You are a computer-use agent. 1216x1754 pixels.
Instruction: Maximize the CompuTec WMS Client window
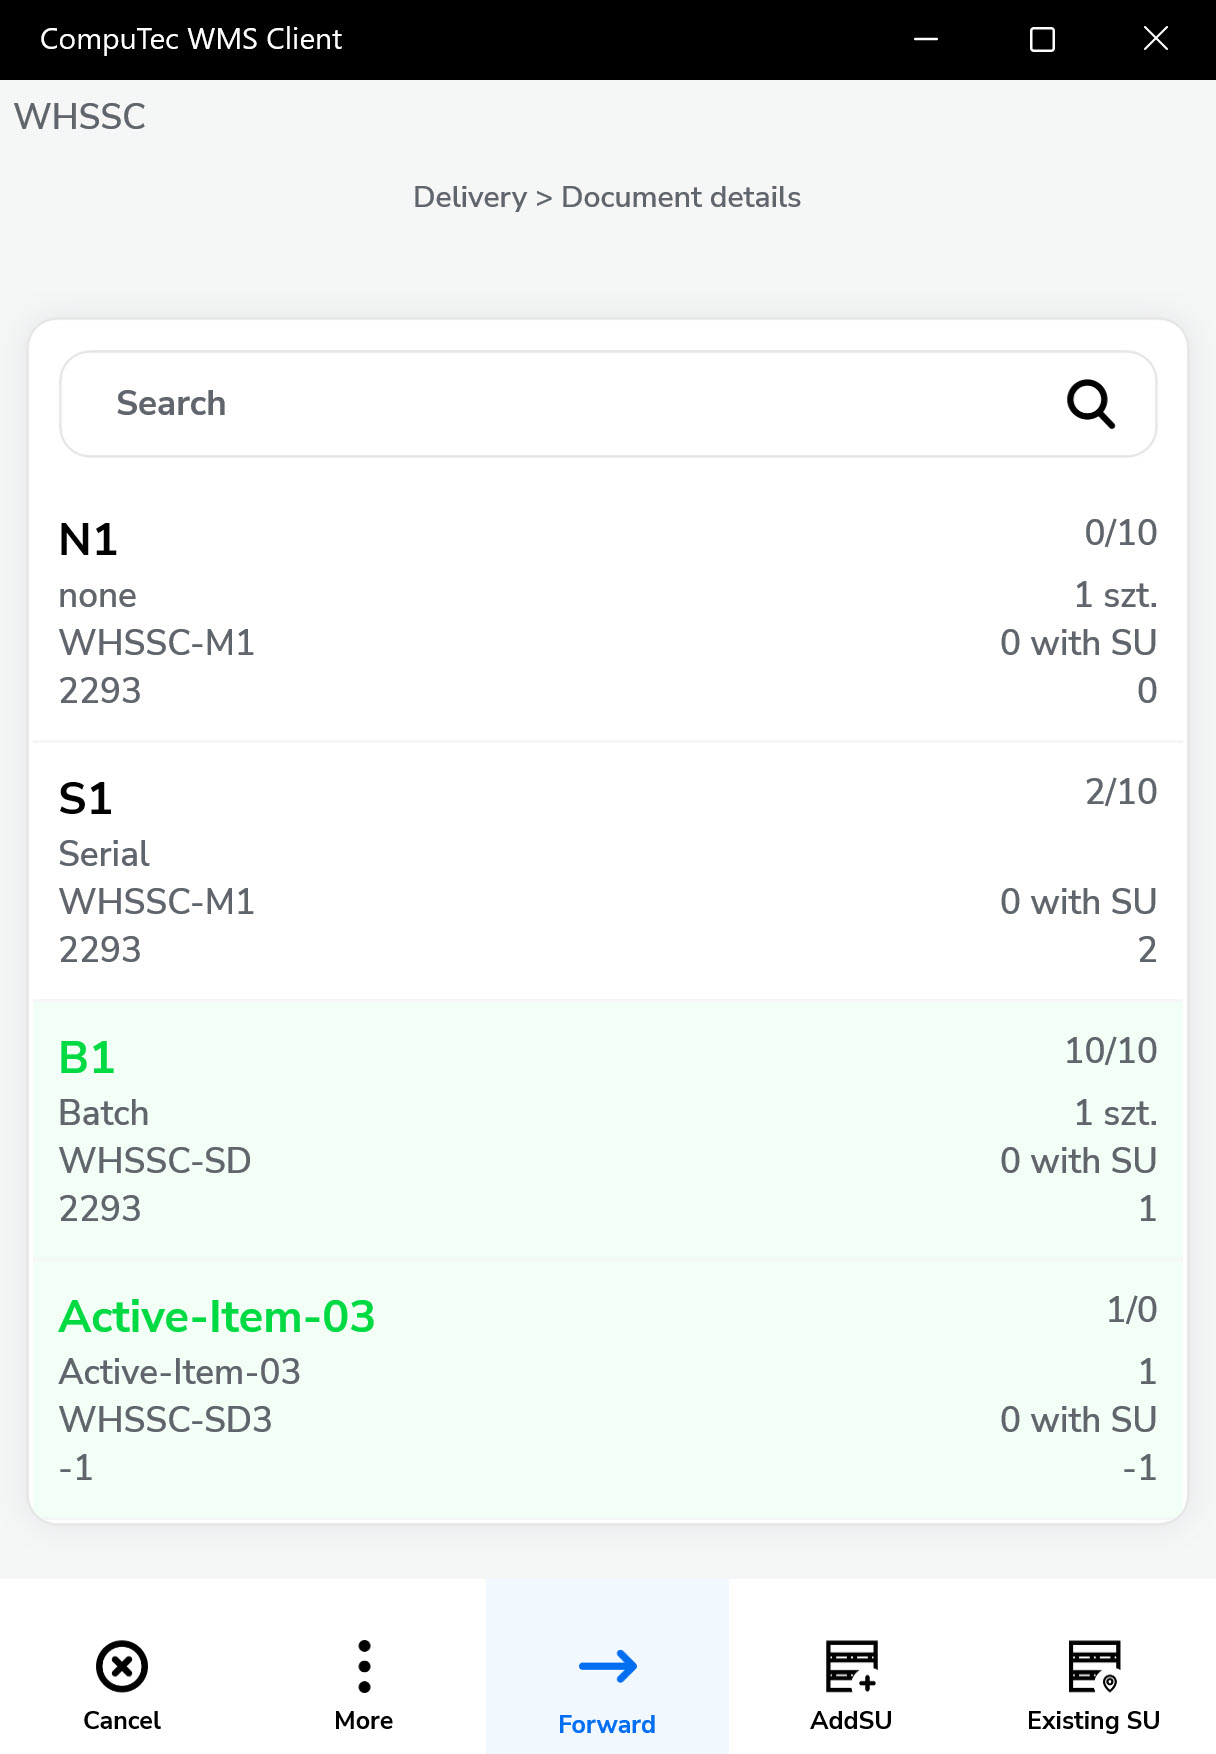[1042, 39]
